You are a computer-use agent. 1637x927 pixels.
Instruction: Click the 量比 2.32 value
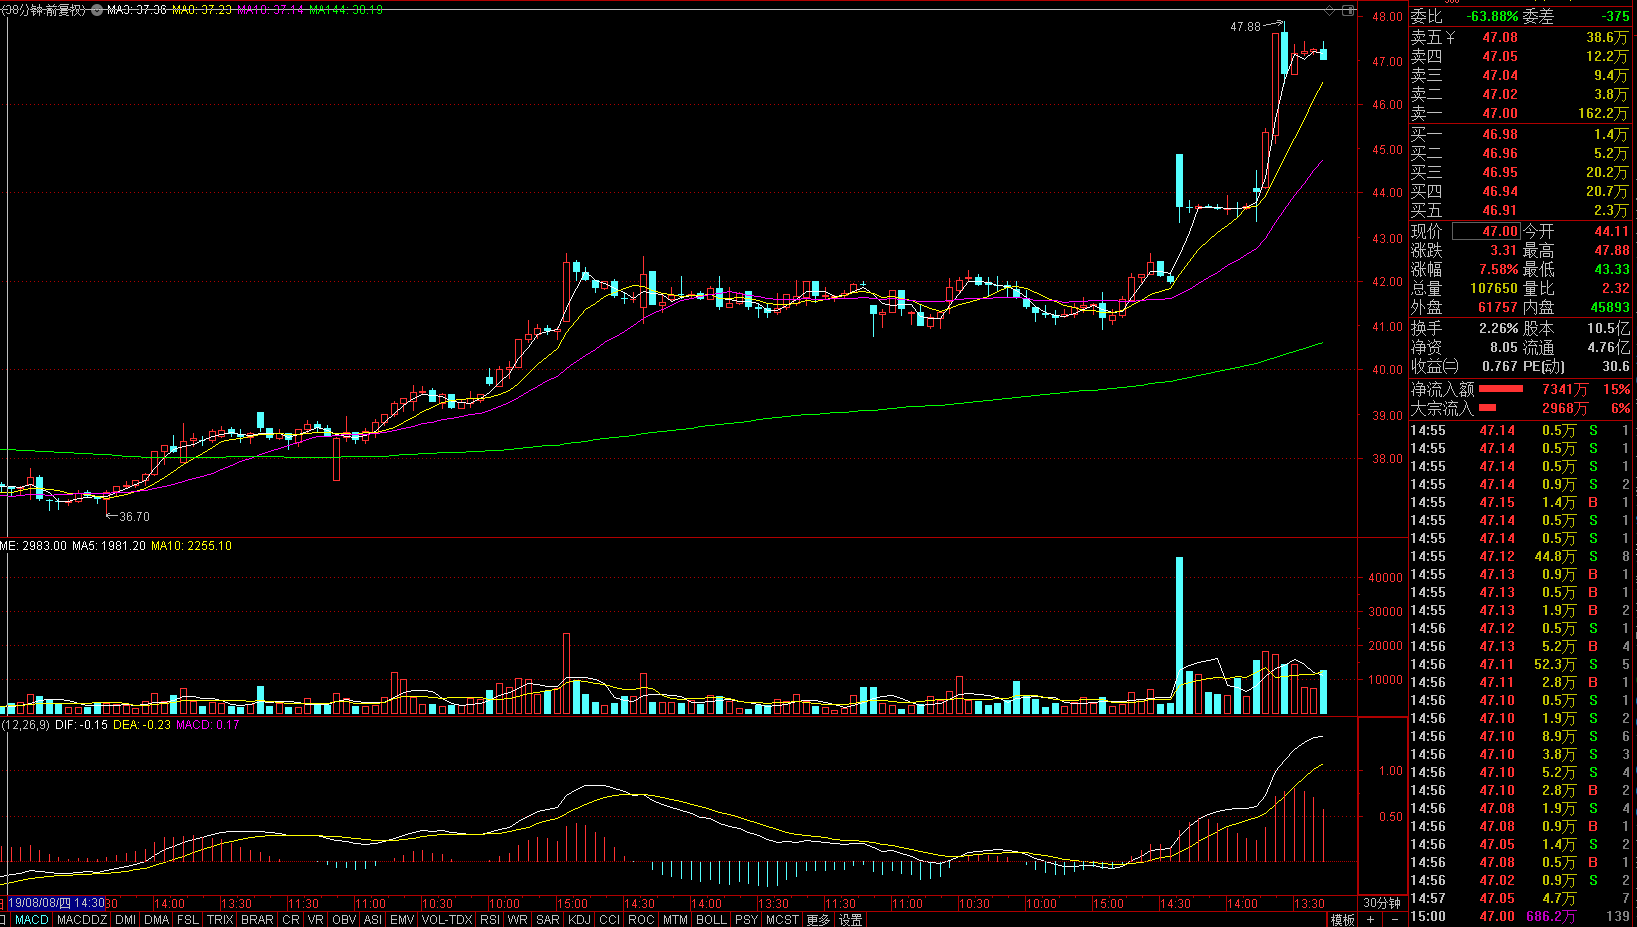coord(1616,288)
